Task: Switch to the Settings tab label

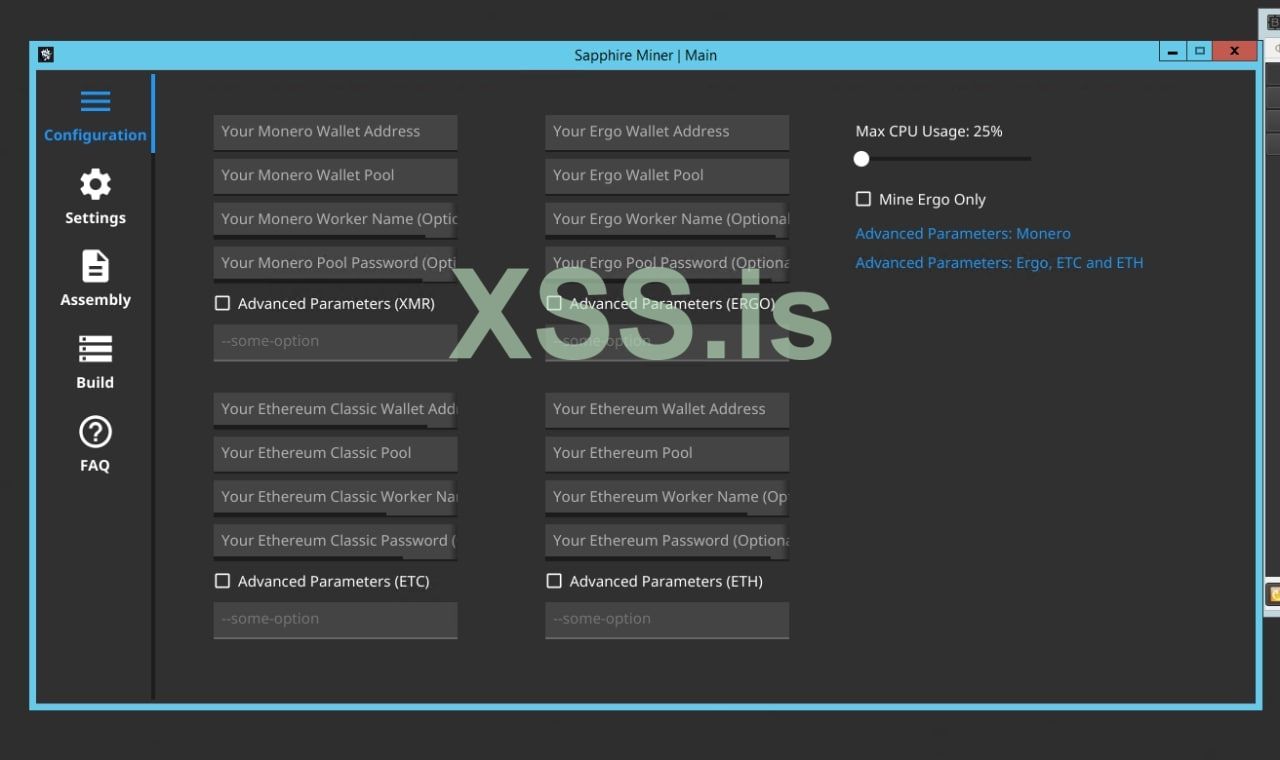Action: pos(95,218)
